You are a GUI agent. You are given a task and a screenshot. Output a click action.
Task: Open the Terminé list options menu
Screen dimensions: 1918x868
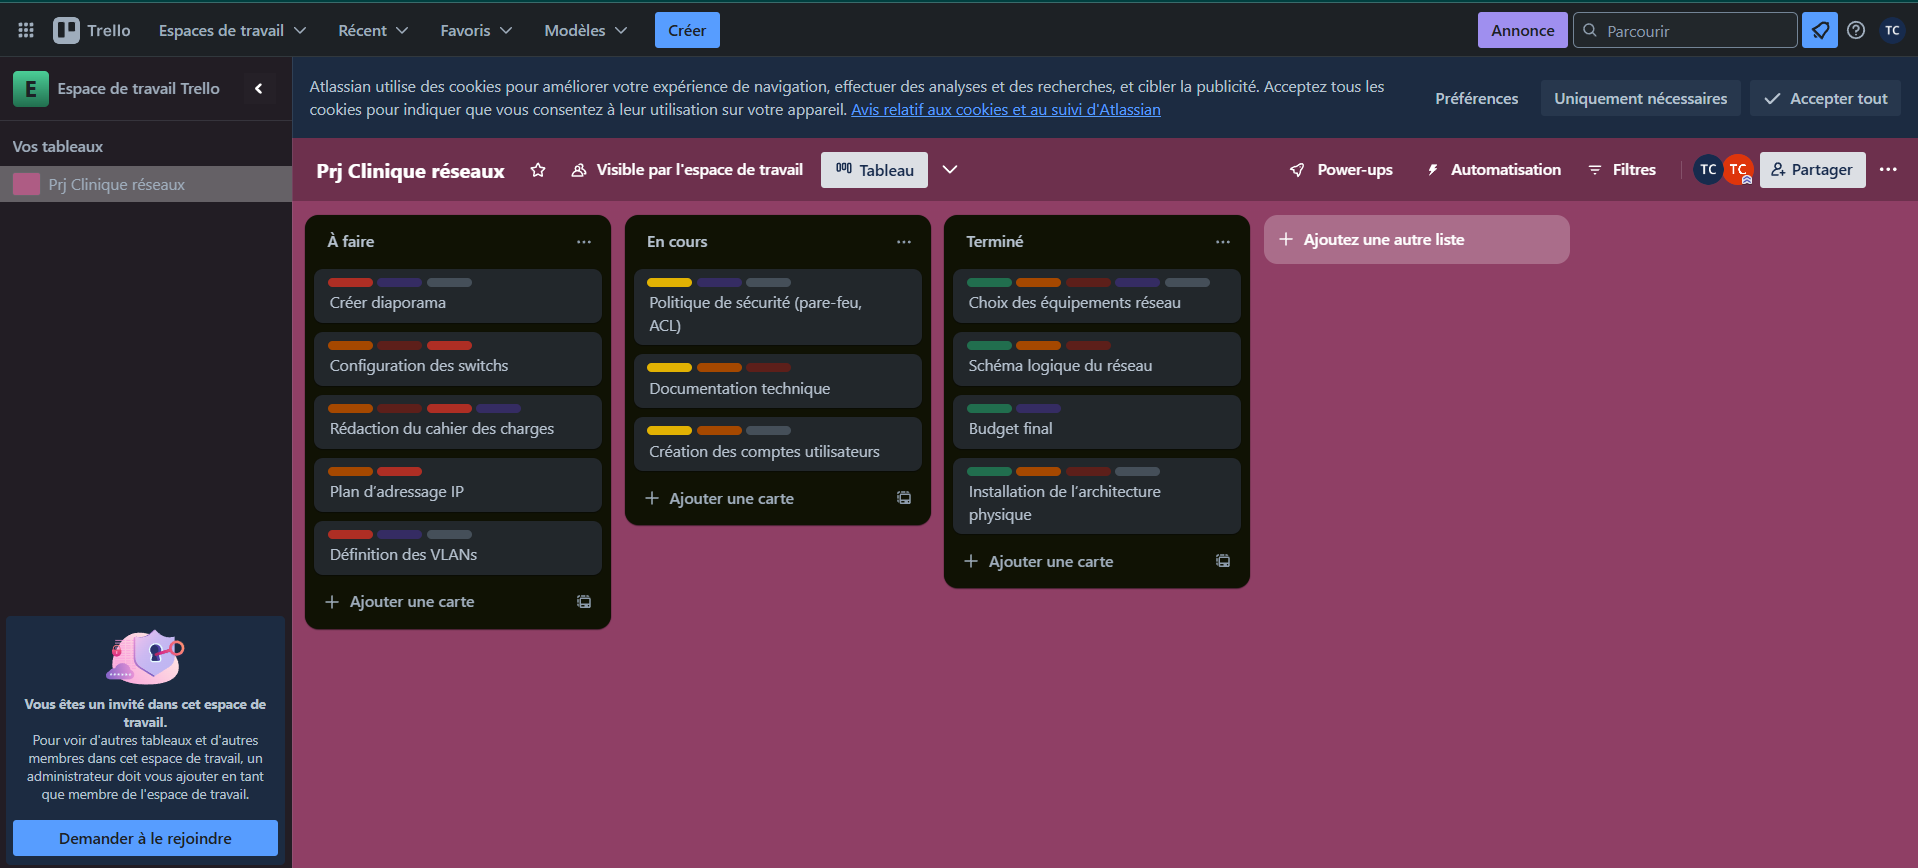pos(1223,242)
